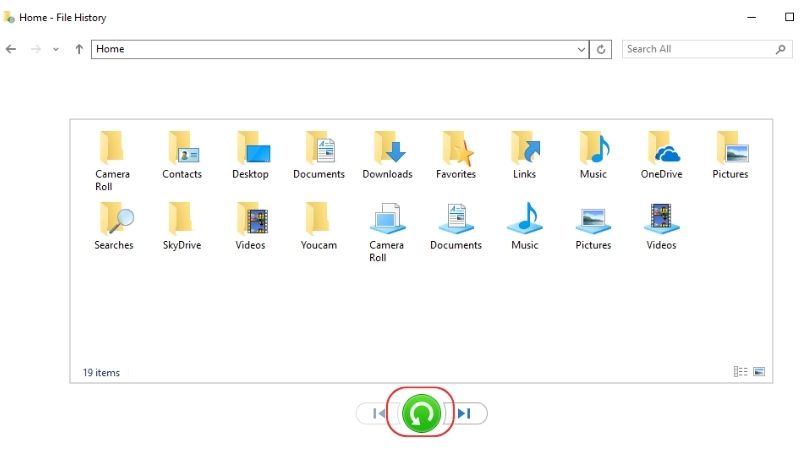This screenshot has width=800, height=450.
Task: Open the recent locations dropdown arrow
Action: [56, 49]
